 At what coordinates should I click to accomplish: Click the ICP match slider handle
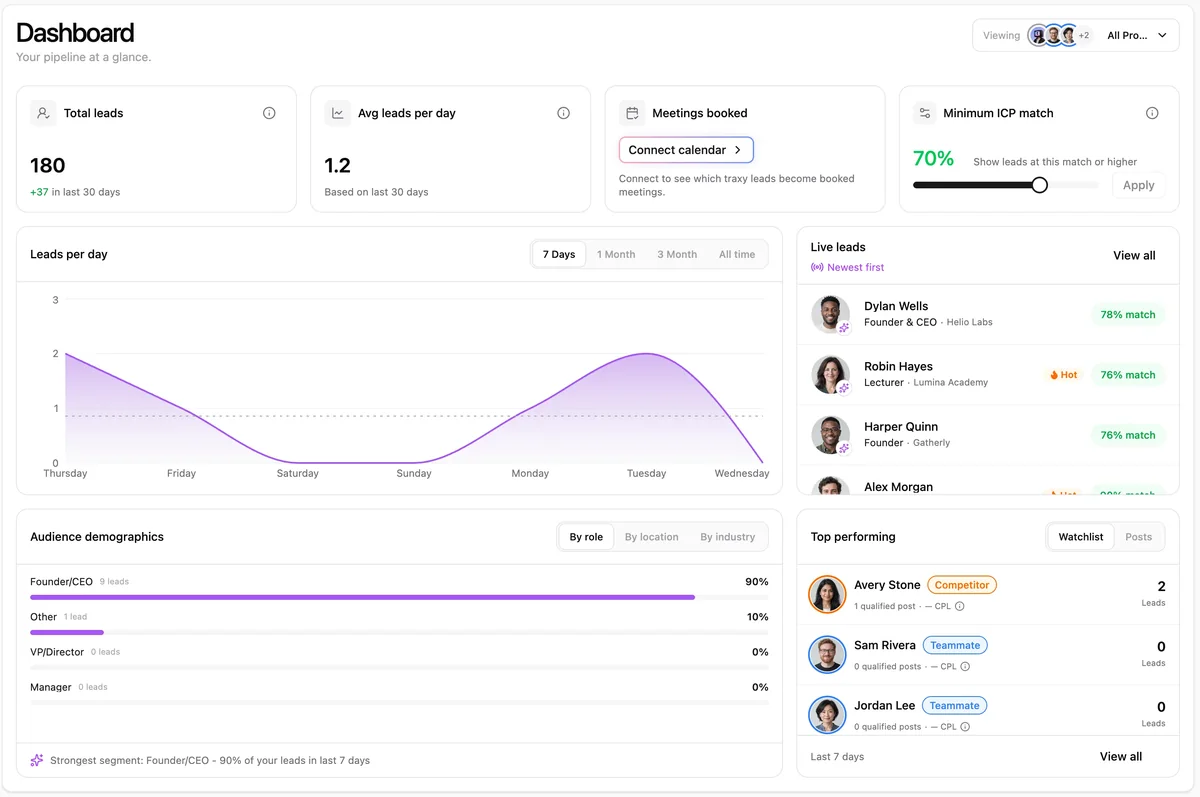(1039, 185)
